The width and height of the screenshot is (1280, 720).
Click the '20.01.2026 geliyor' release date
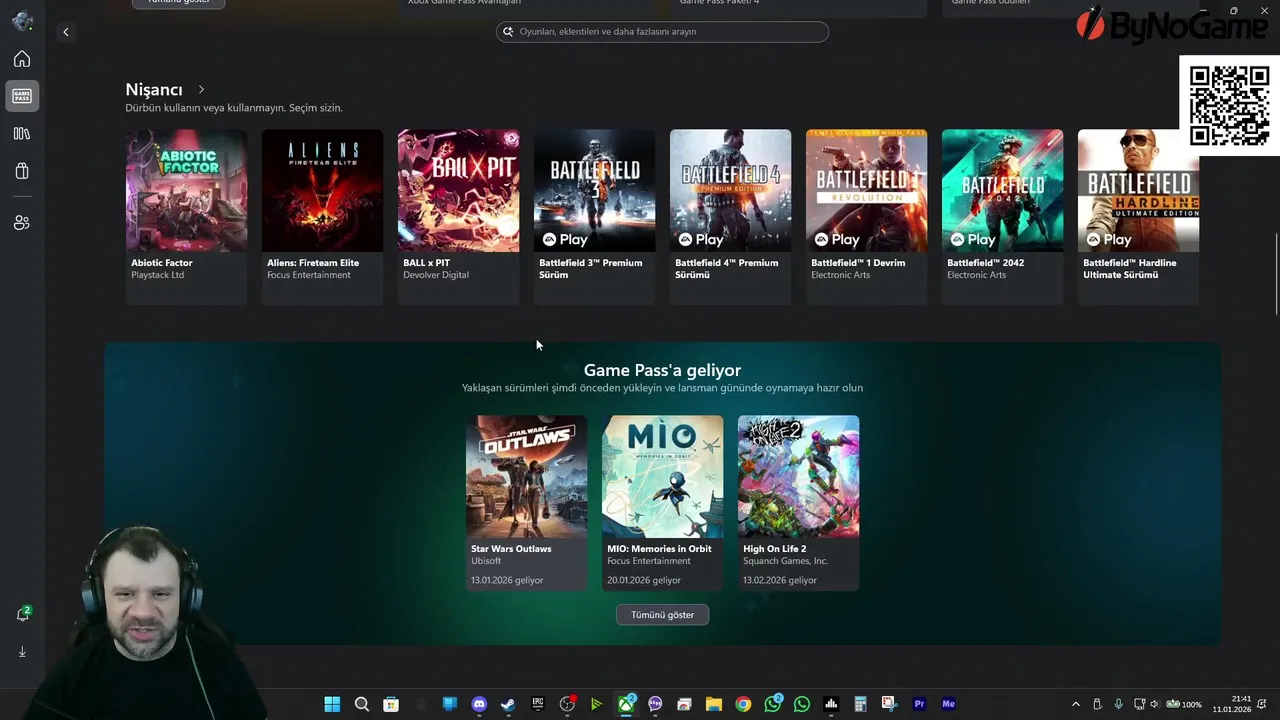point(644,580)
